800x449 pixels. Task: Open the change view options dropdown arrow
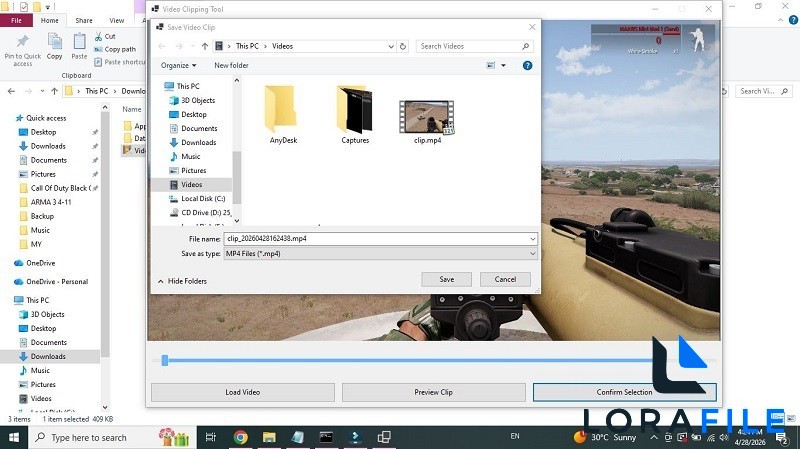[x=503, y=65]
